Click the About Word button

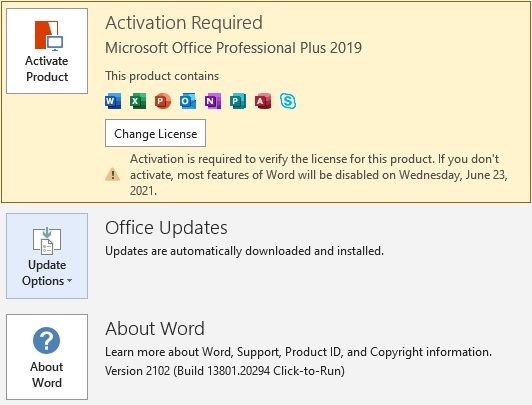47,357
